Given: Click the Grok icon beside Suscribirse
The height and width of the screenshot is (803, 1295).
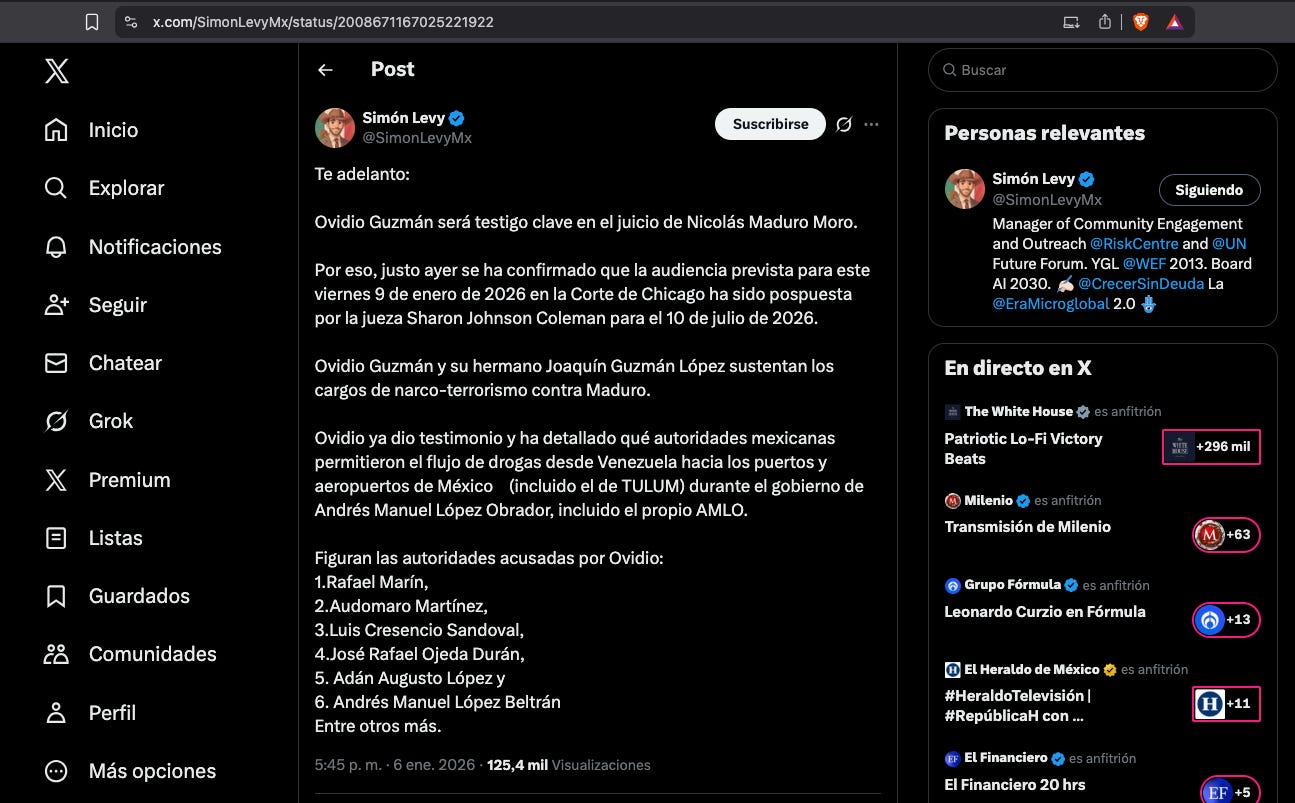Looking at the screenshot, I should 844,124.
